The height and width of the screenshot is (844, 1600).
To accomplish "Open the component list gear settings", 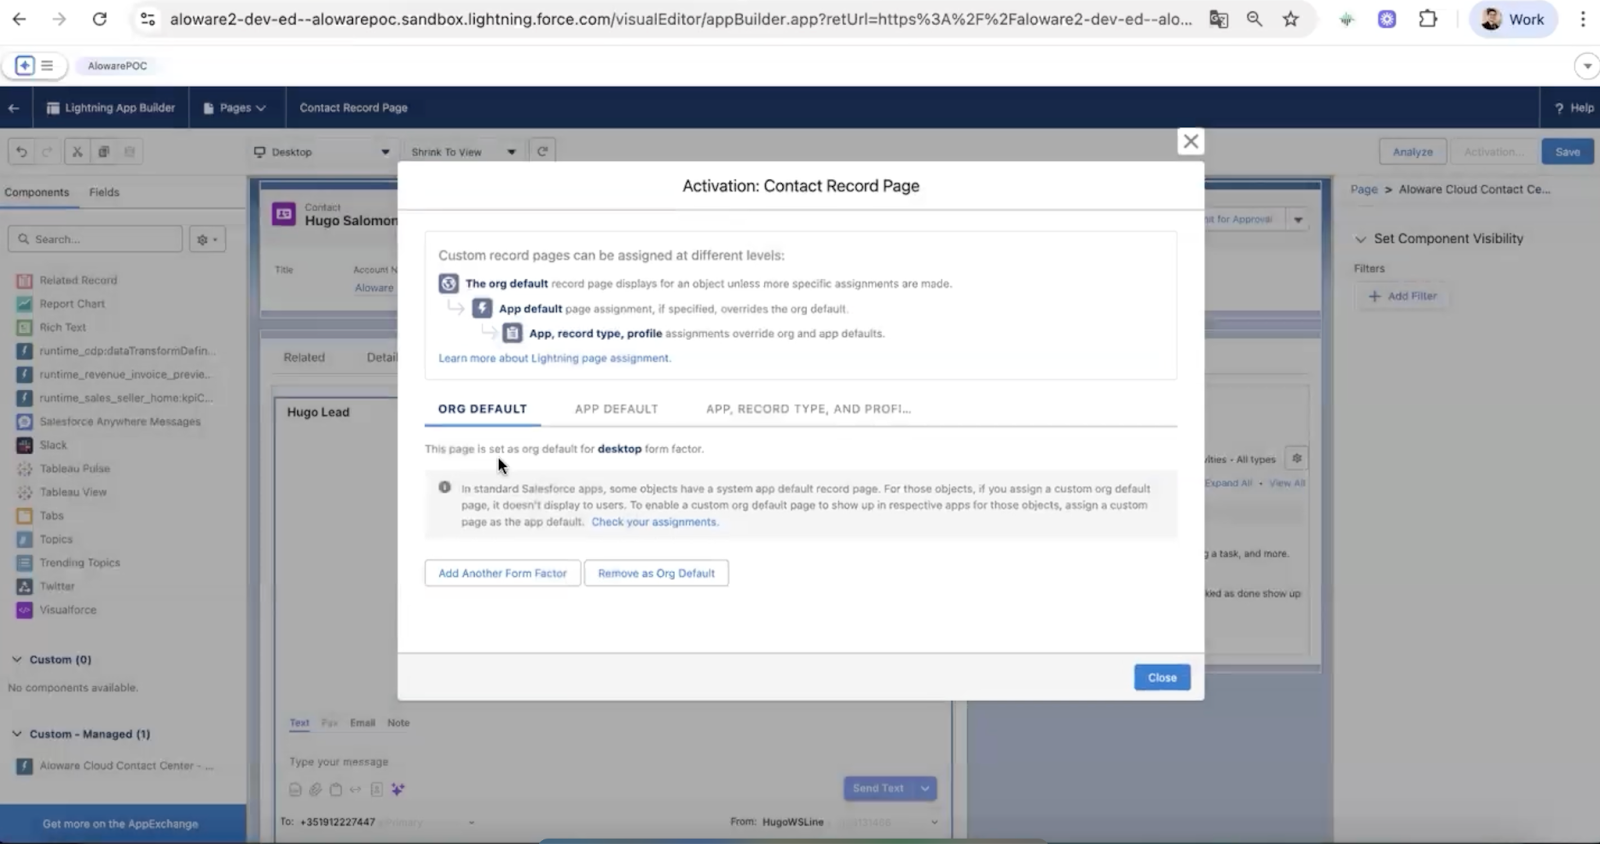I will pyautogui.click(x=207, y=239).
